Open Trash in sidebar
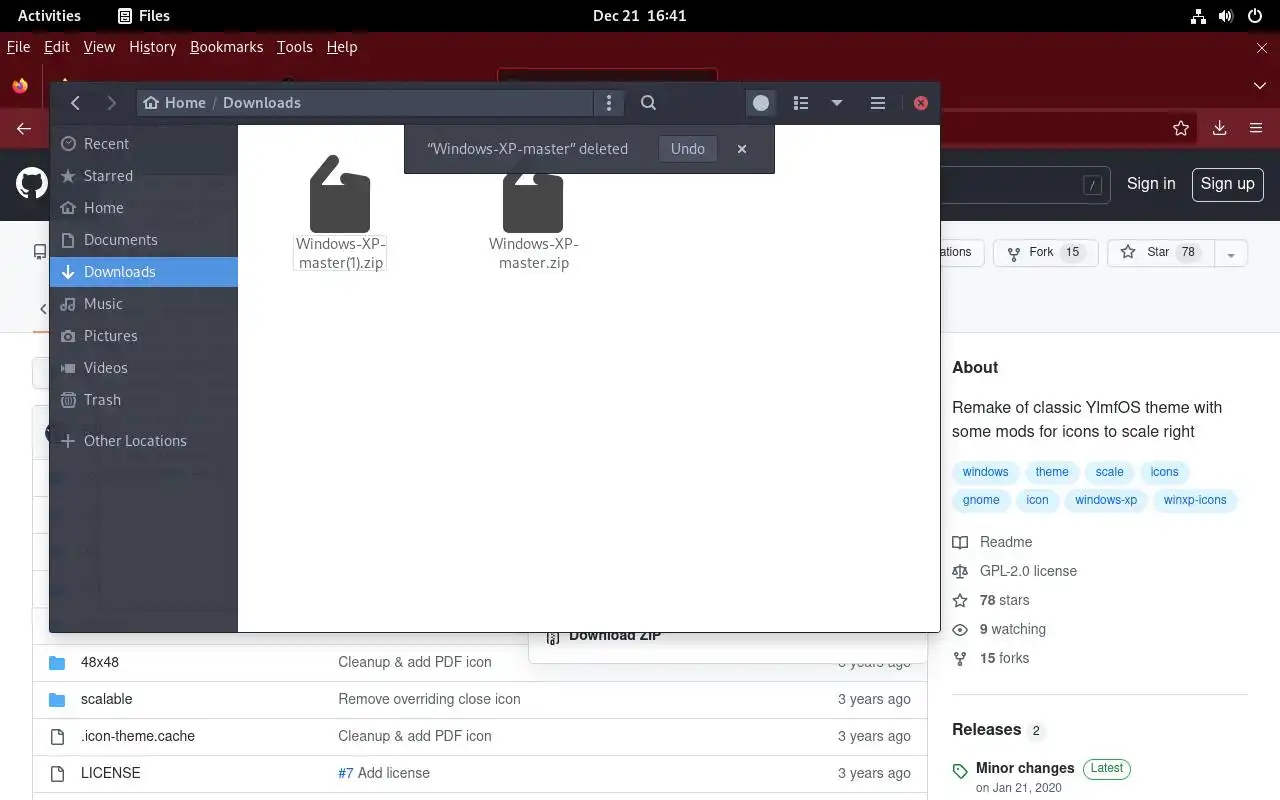 [x=144, y=400]
